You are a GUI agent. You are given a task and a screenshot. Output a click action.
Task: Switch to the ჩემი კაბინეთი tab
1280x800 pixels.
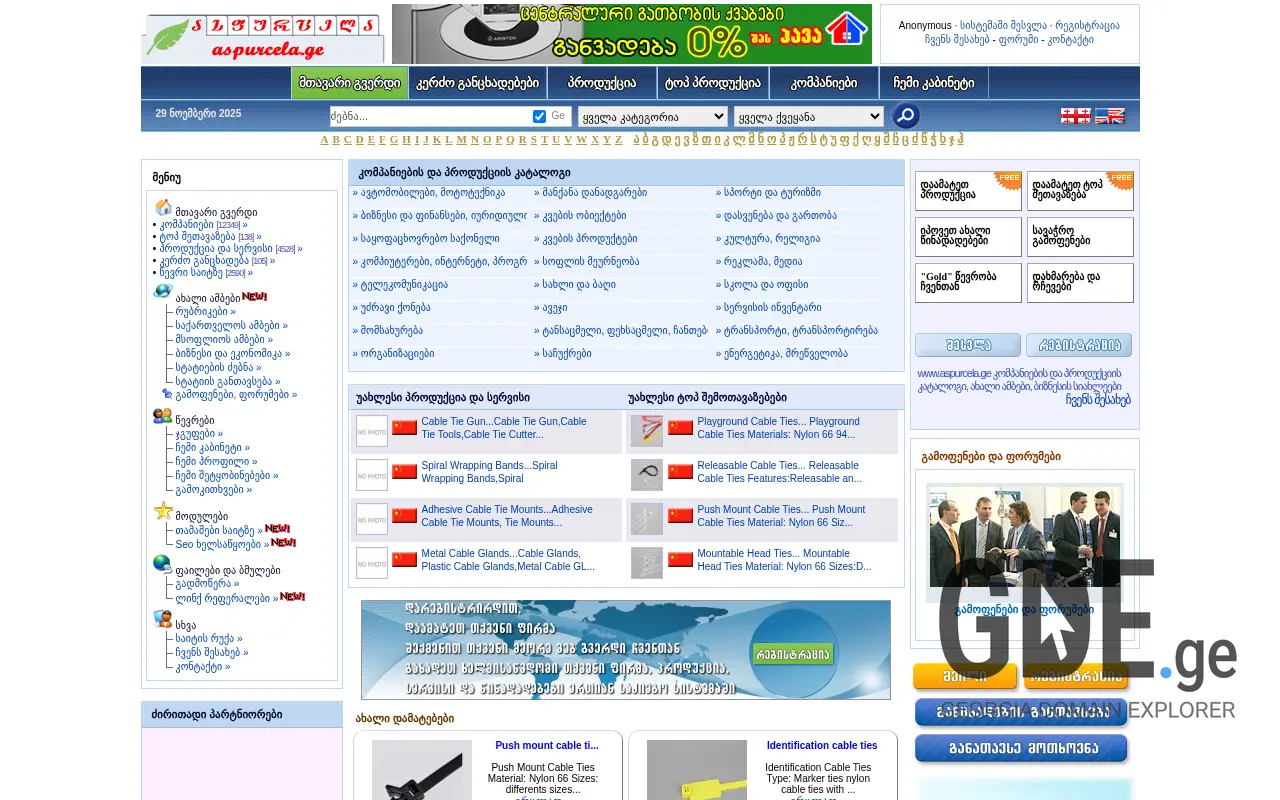(x=933, y=83)
